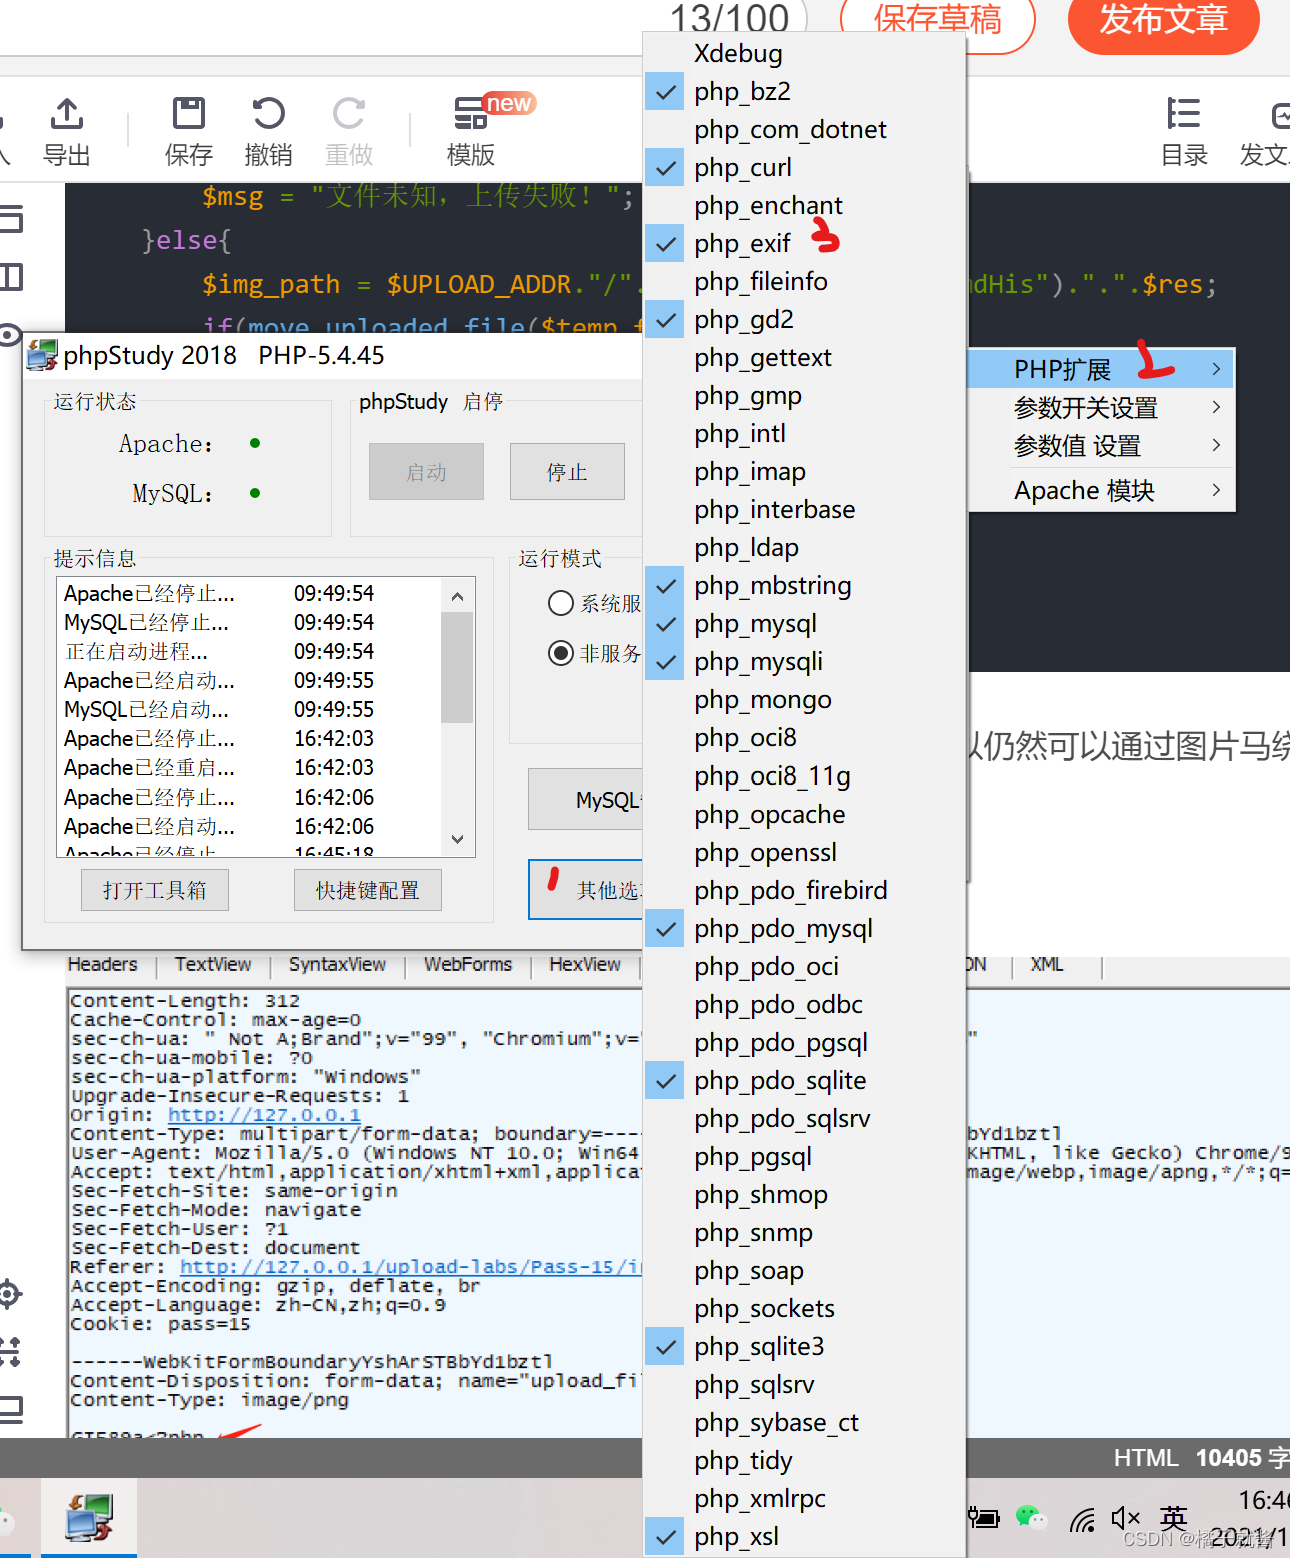Select the 正在启动进程 log entry
This screenshot has height=1558, width=1290.
249,652
